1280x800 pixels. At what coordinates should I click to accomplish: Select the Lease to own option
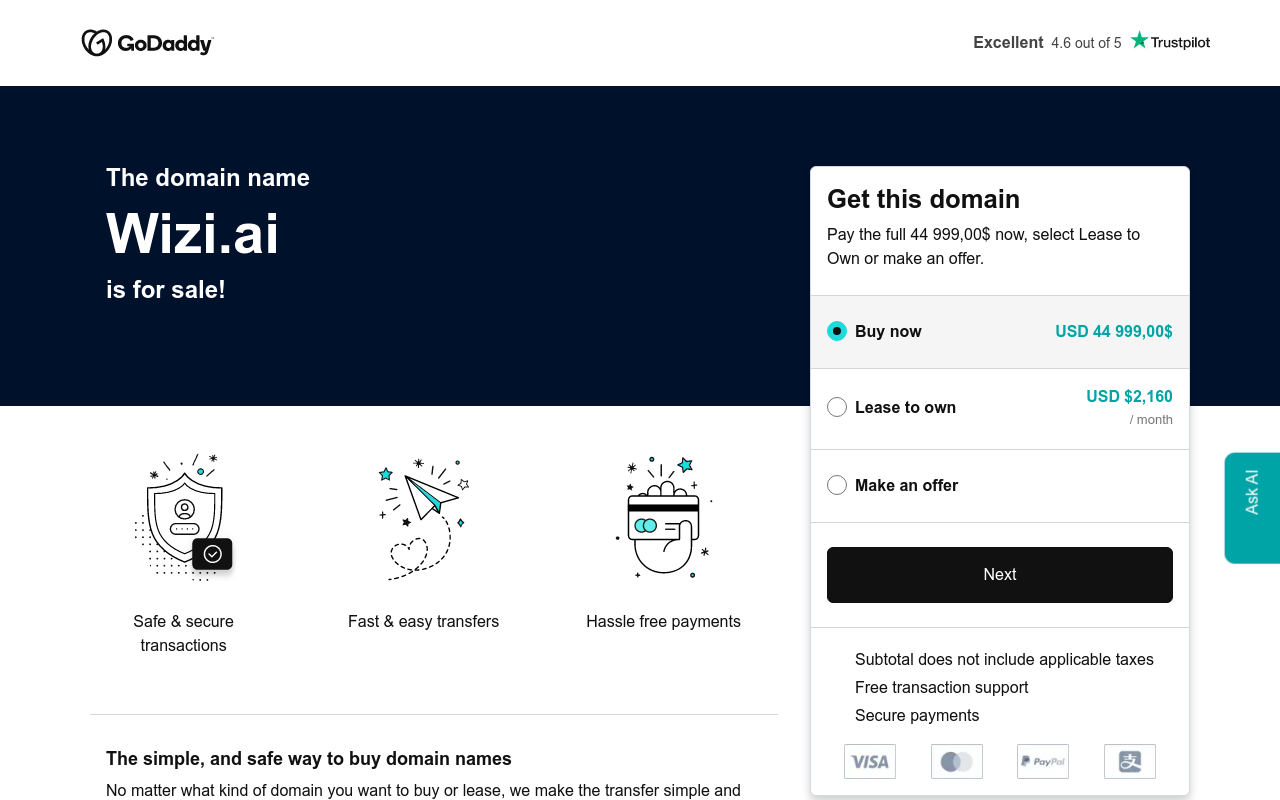pos(837,407)
